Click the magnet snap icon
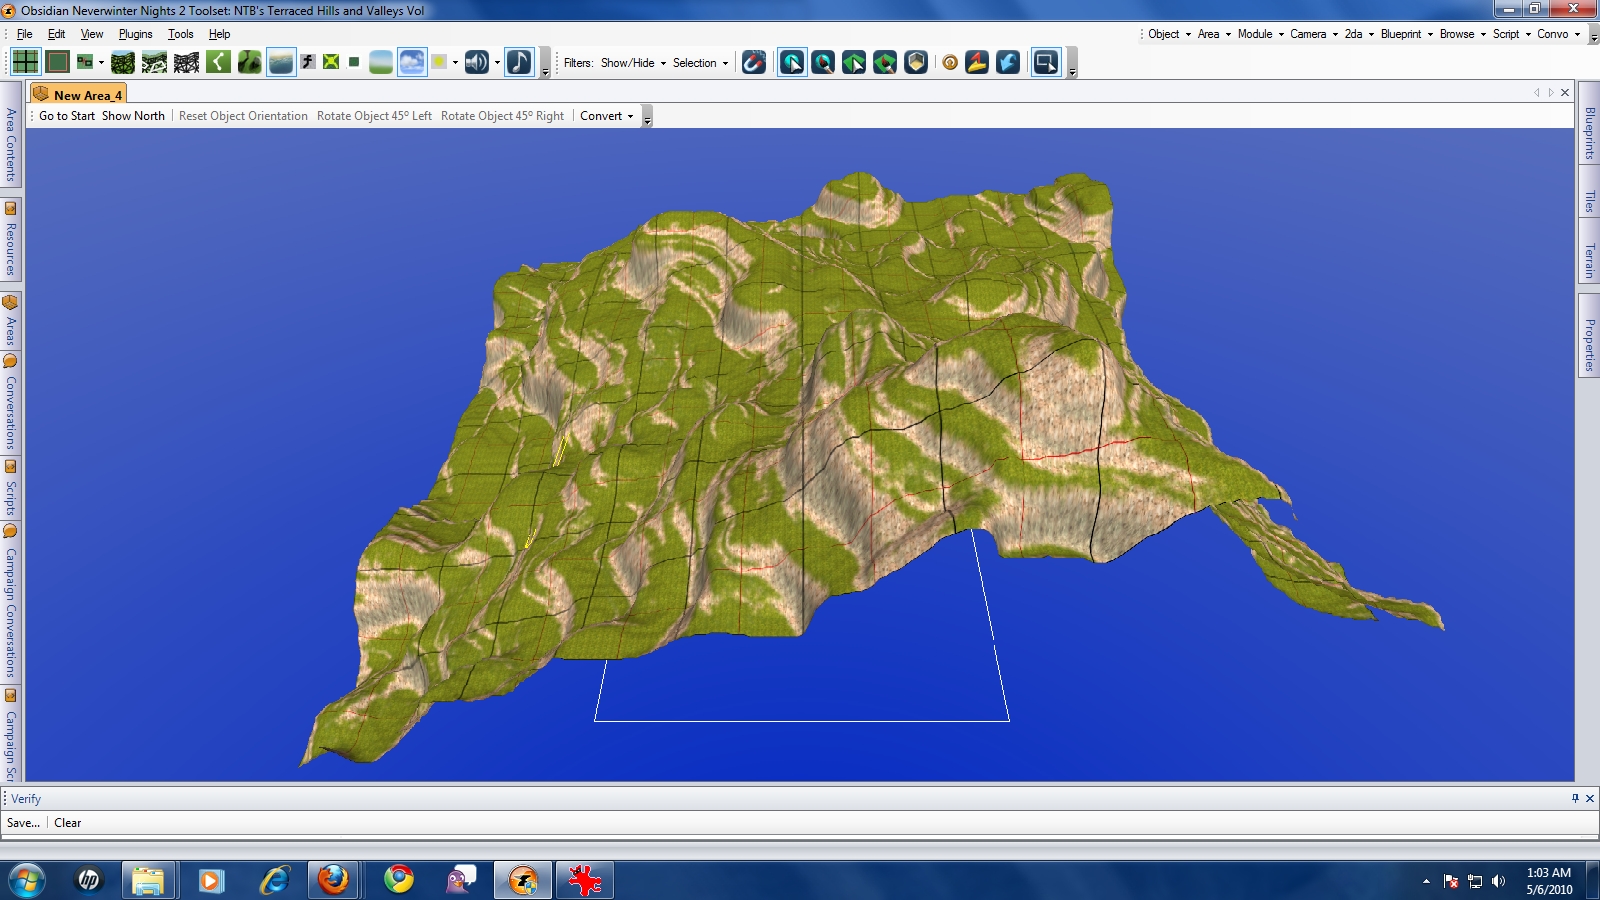This screenshot has height=900, width=1600. pos(754,62)
